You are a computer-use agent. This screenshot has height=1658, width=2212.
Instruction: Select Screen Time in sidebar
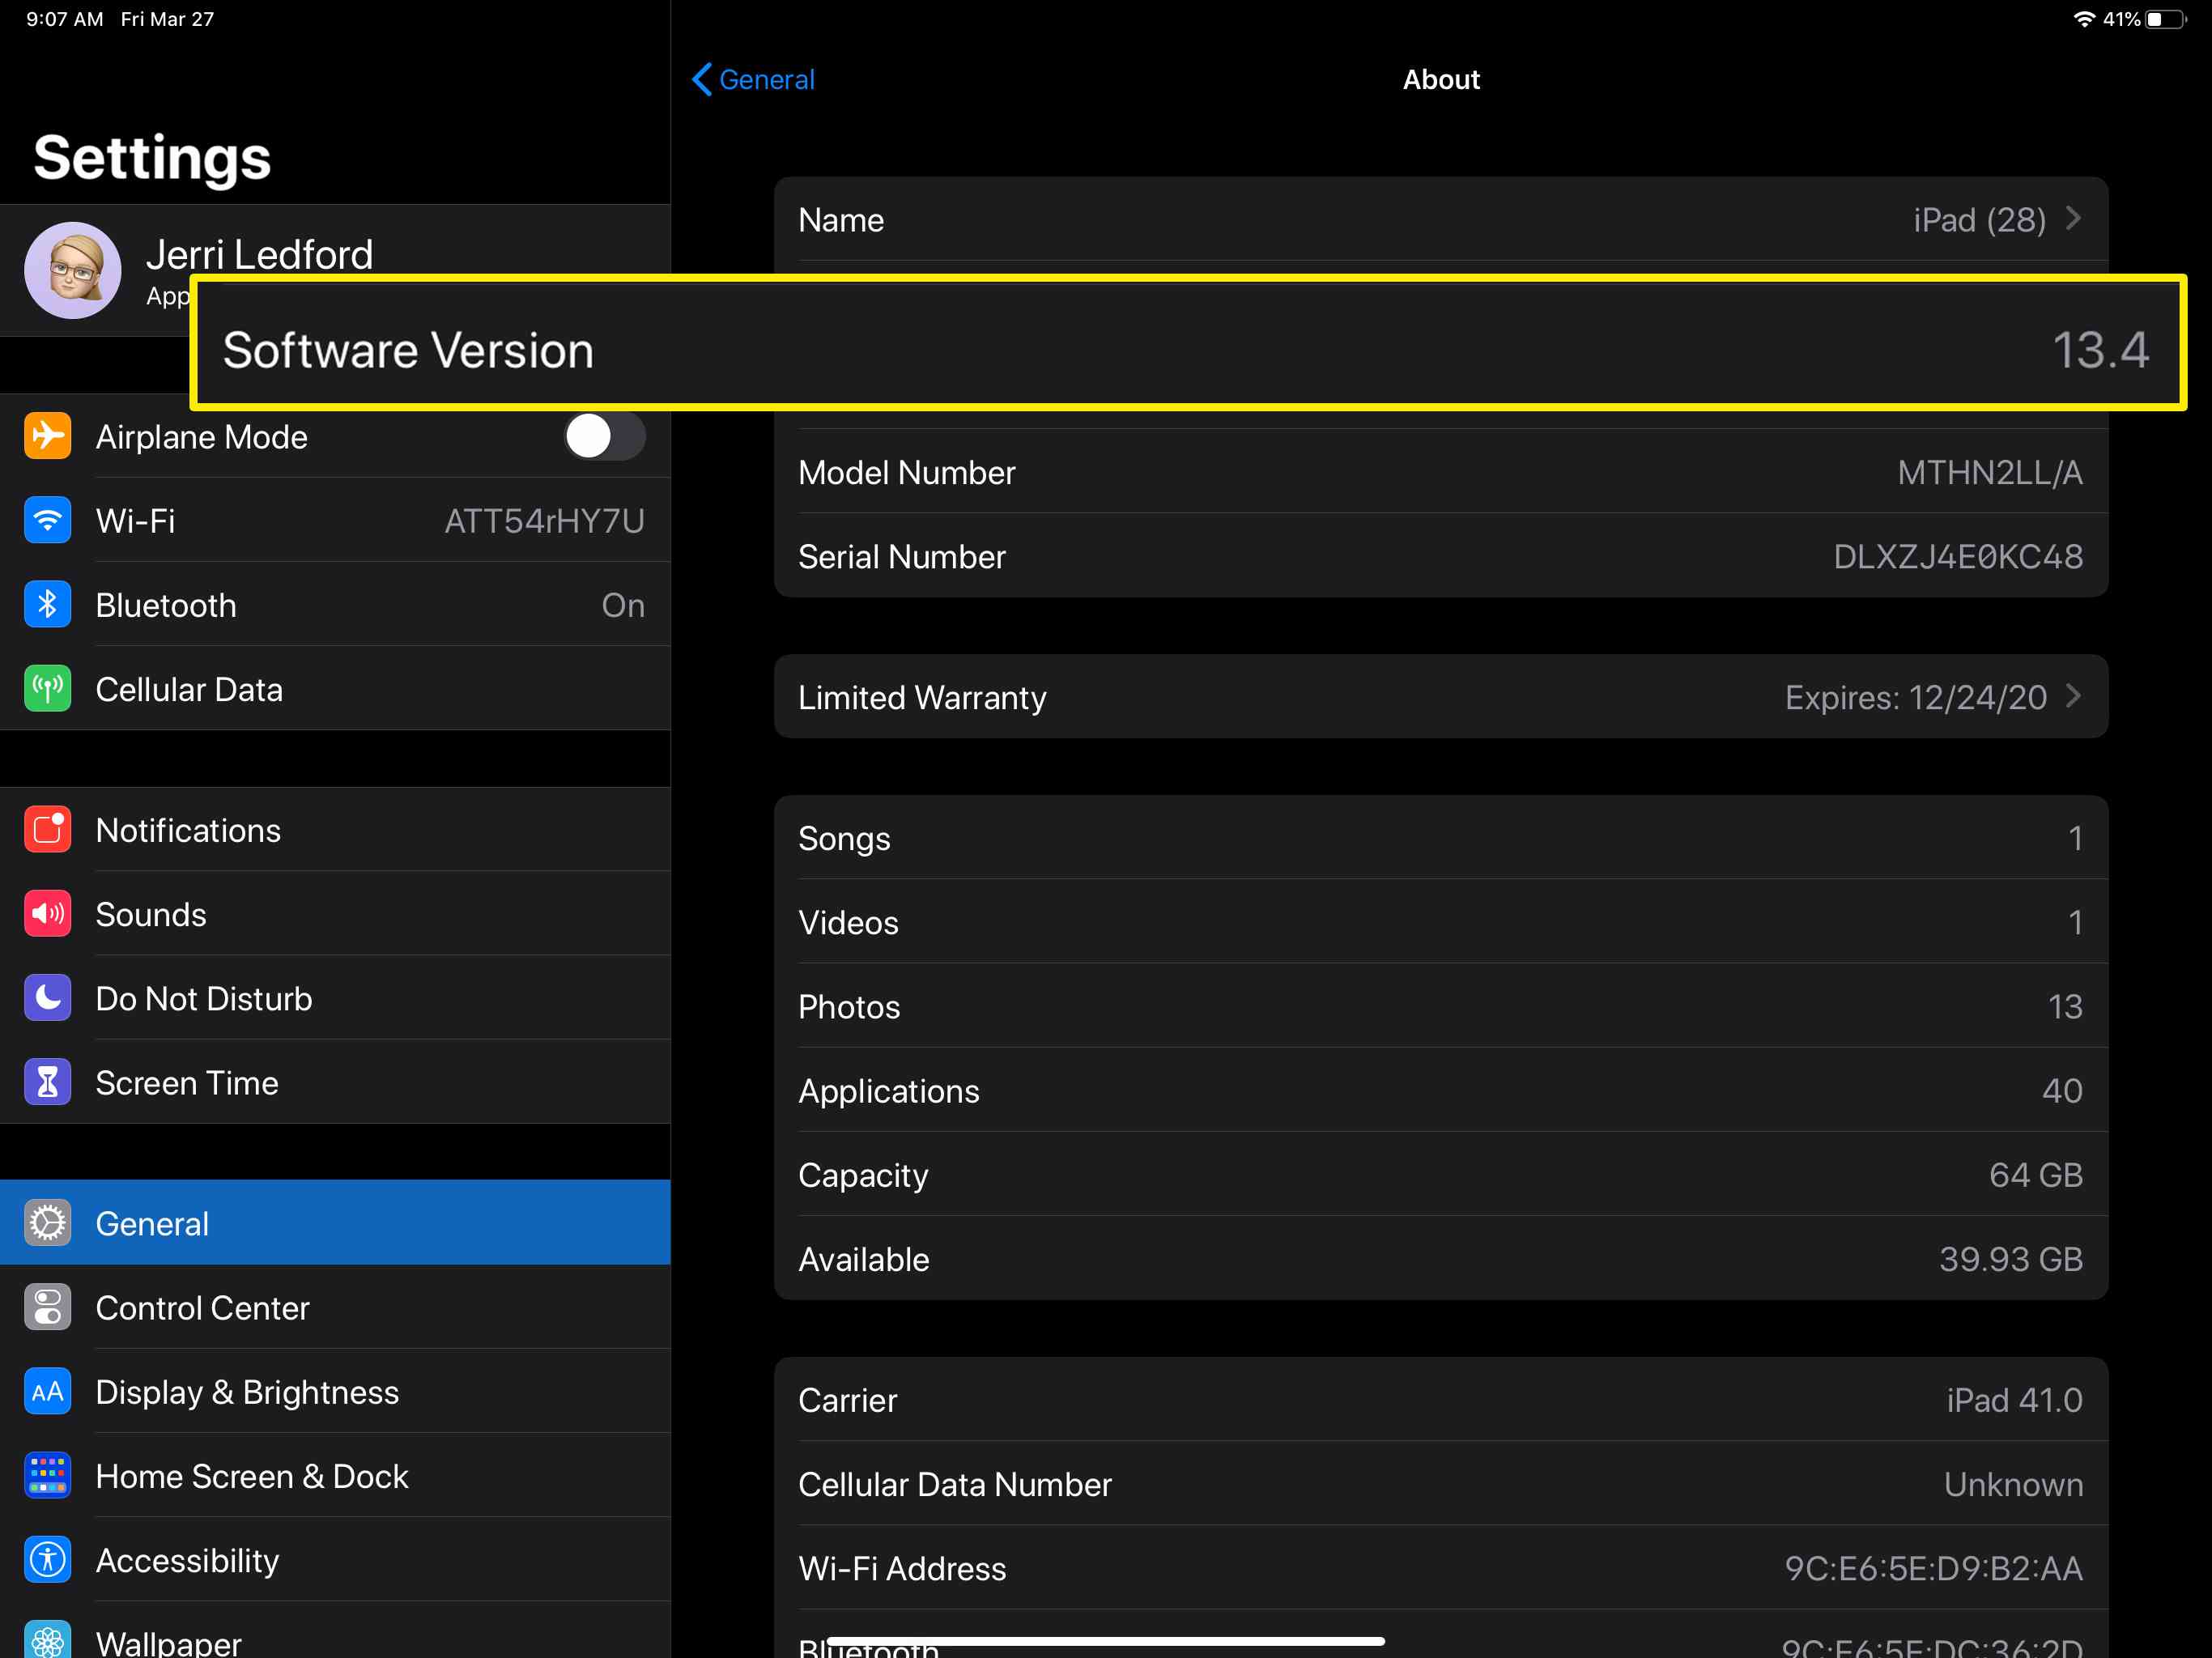click(x=335, y=1082)
